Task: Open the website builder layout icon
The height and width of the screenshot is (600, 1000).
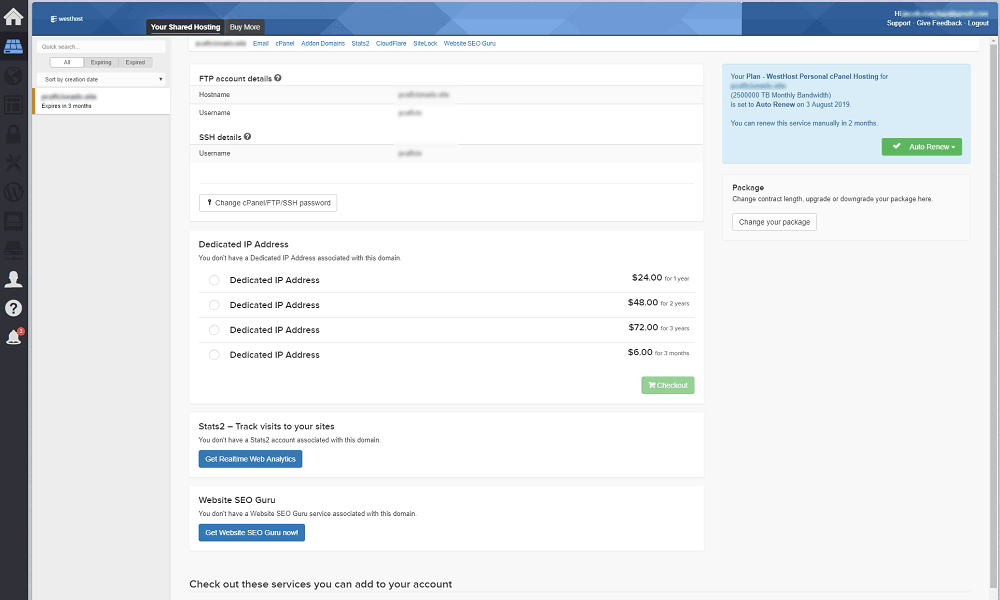Action: [x=13, y=105]
